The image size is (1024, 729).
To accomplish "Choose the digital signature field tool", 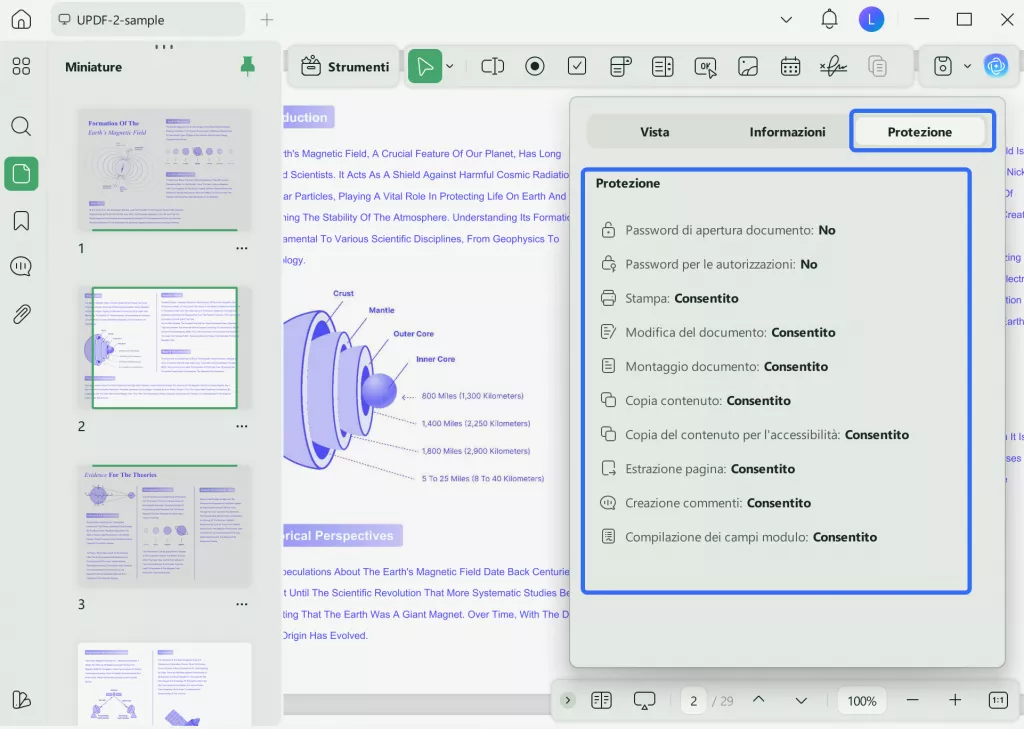I will [833, 67].
